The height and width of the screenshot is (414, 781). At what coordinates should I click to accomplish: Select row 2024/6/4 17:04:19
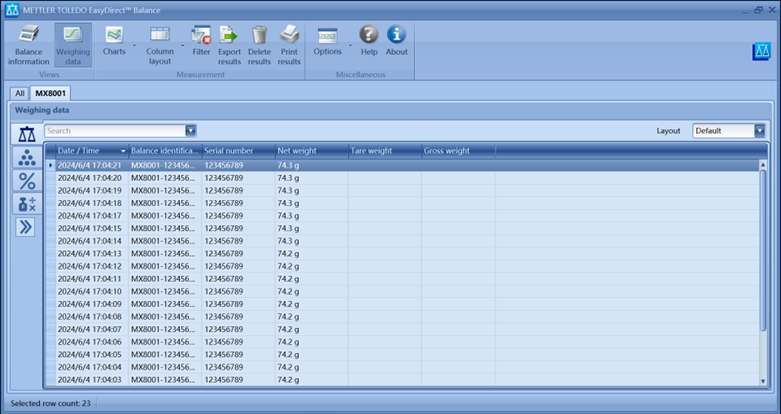point(402,190)
